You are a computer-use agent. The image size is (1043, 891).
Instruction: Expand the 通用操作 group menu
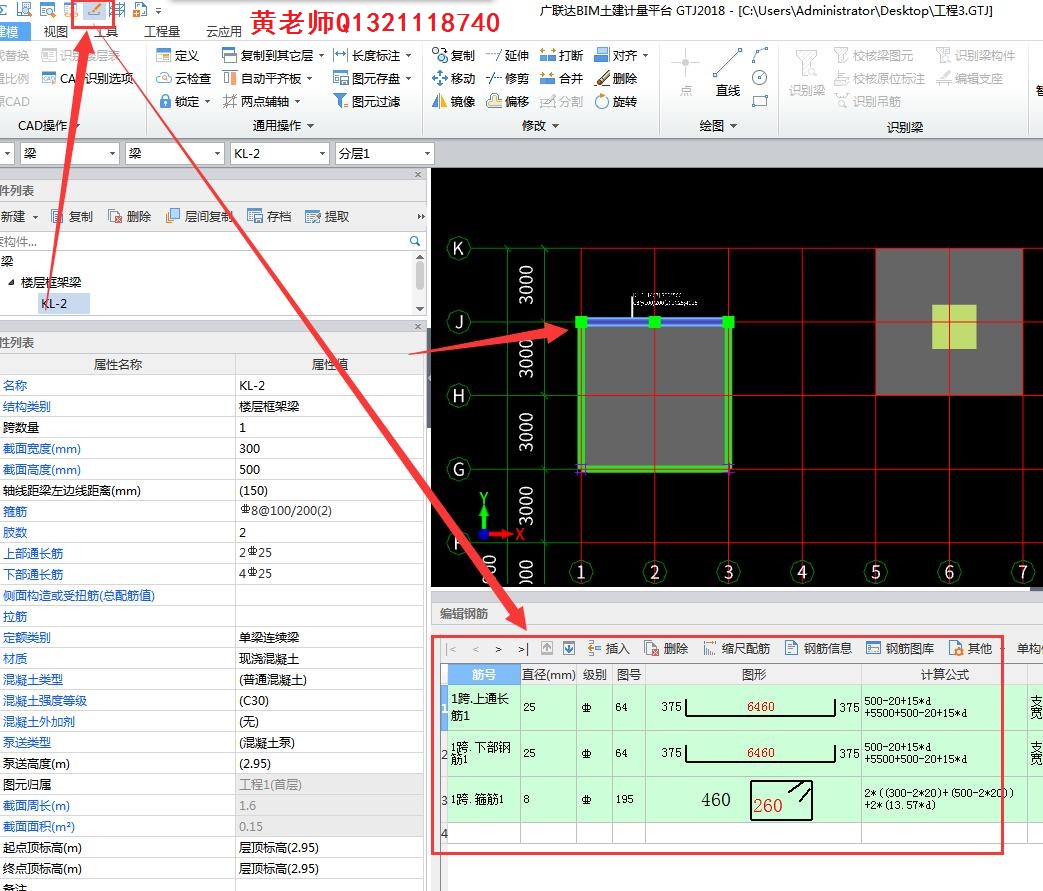[283, 125]
